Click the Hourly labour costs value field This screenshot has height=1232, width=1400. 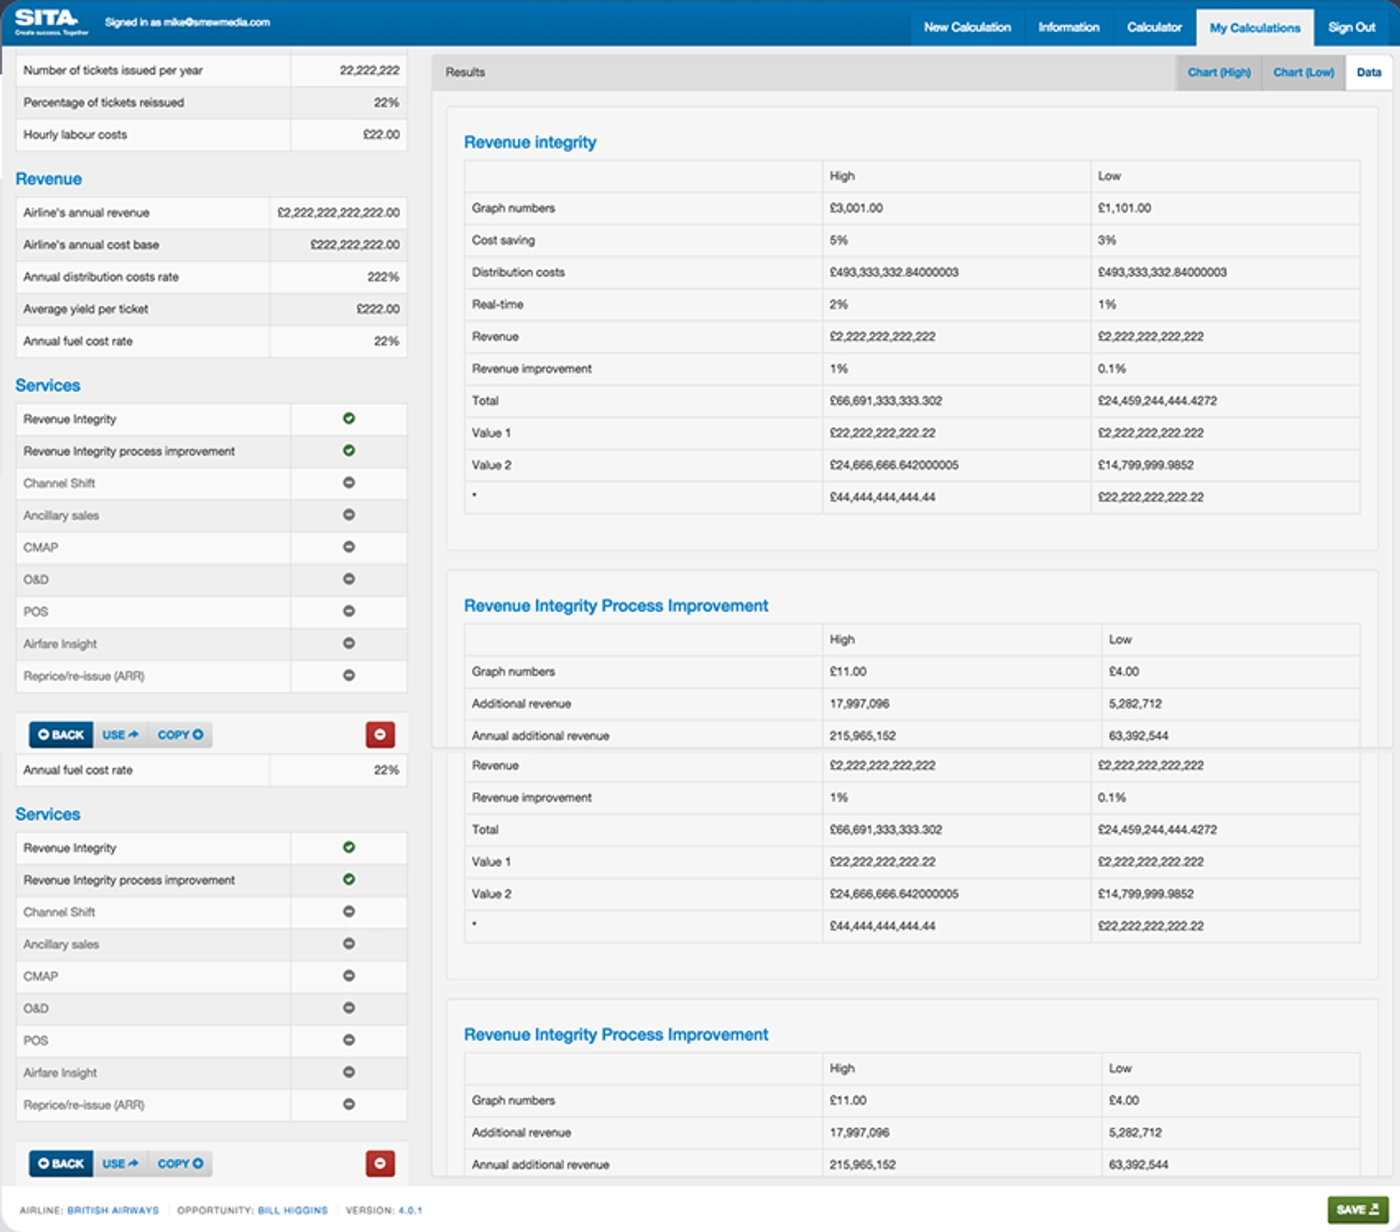(x=345, y=134)
